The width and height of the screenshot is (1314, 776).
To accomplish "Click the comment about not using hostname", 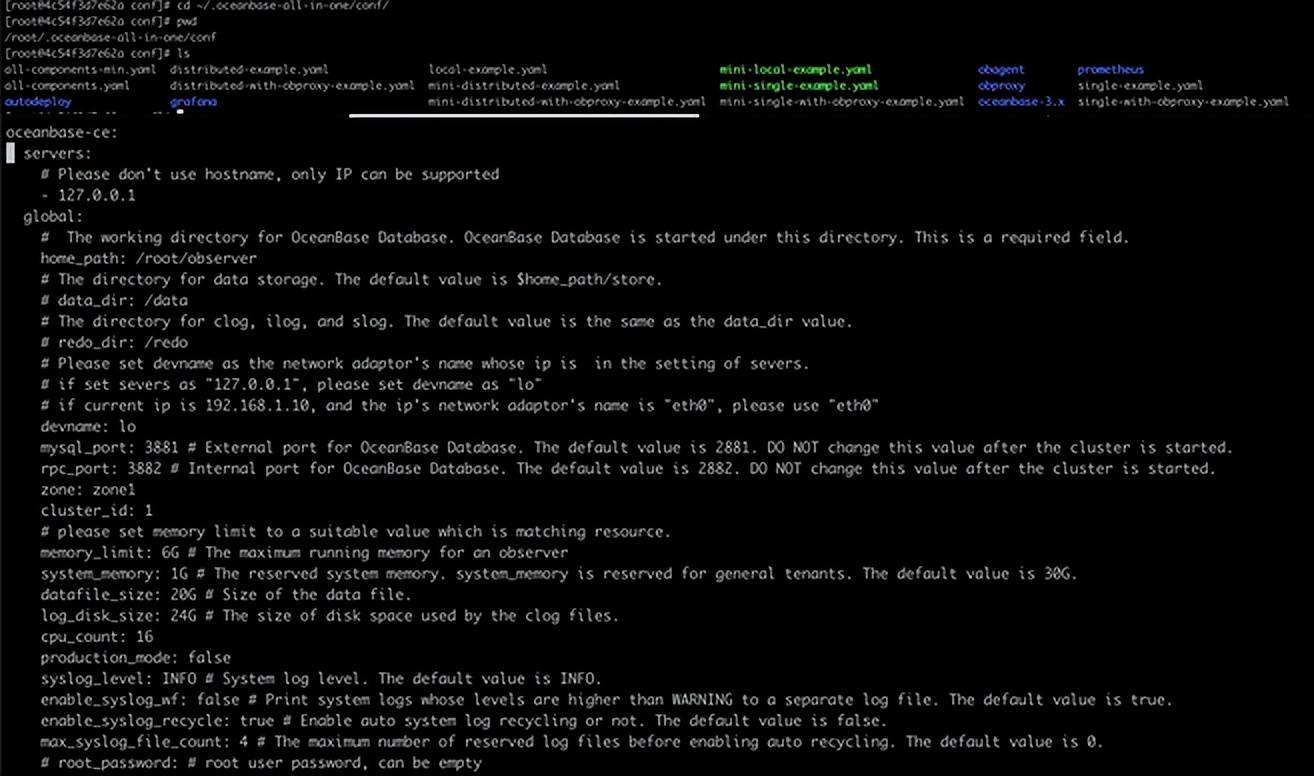I will pyautogui.click(x=270, y=174).
